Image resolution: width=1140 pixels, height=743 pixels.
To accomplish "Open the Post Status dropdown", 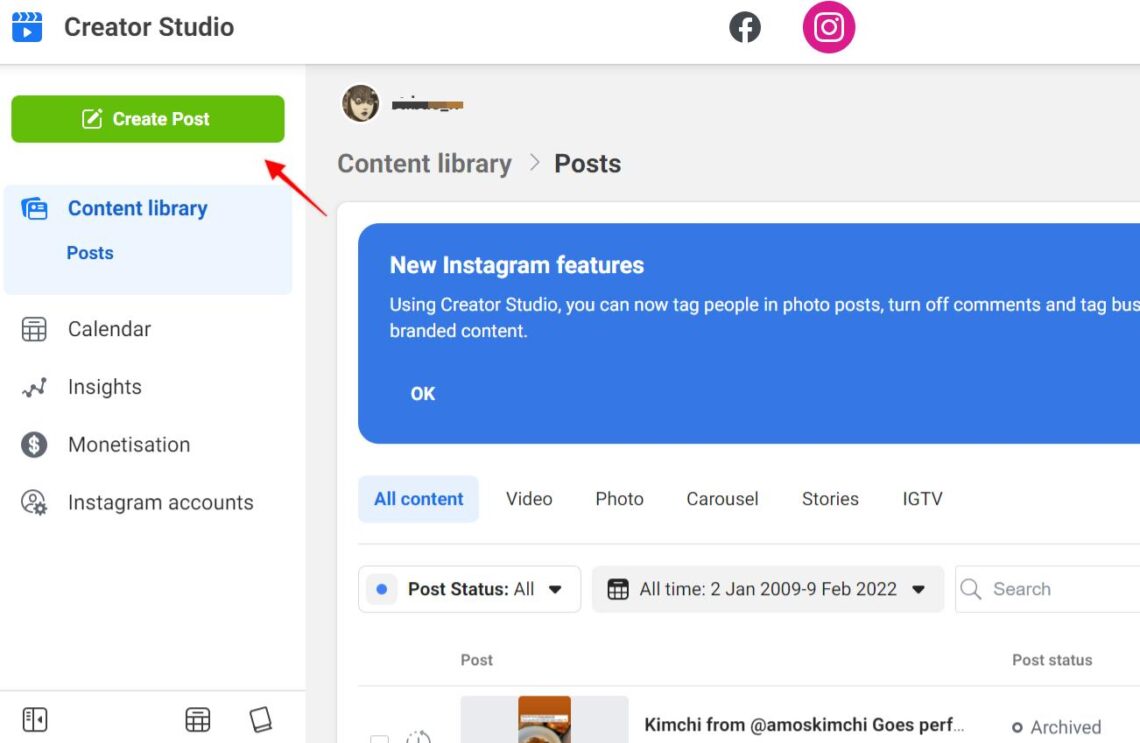I will [469, 589].
